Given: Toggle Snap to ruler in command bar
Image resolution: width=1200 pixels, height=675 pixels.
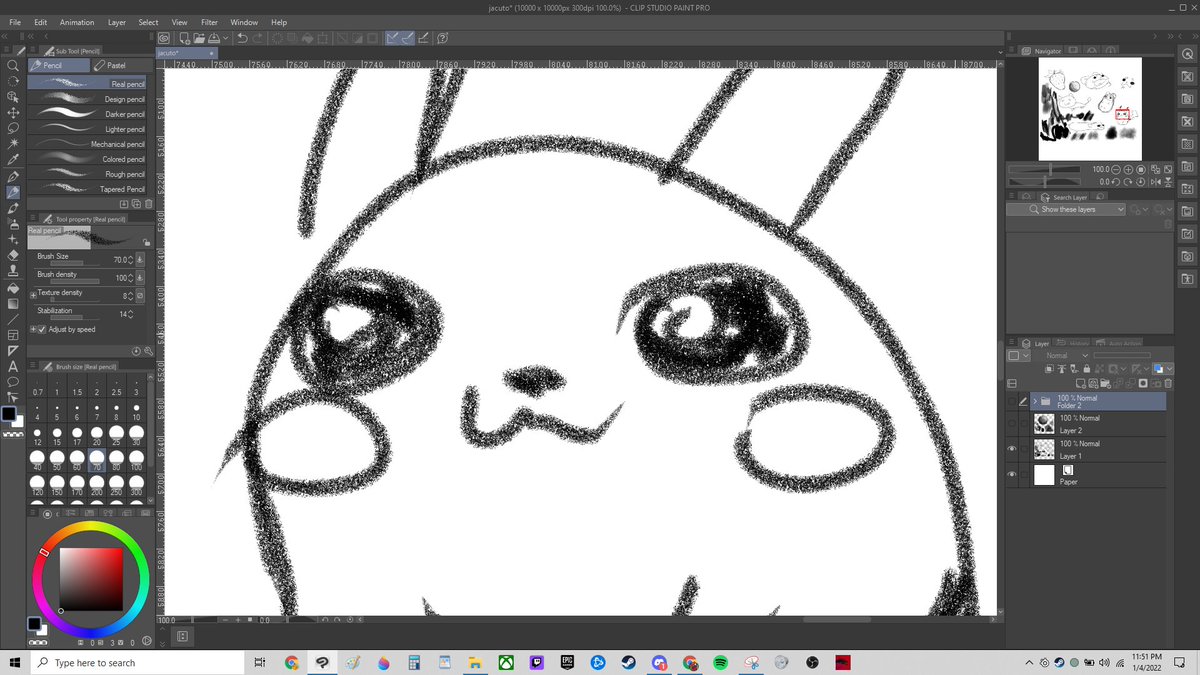Looking at the screenshot, I should (x=393, y=38).
